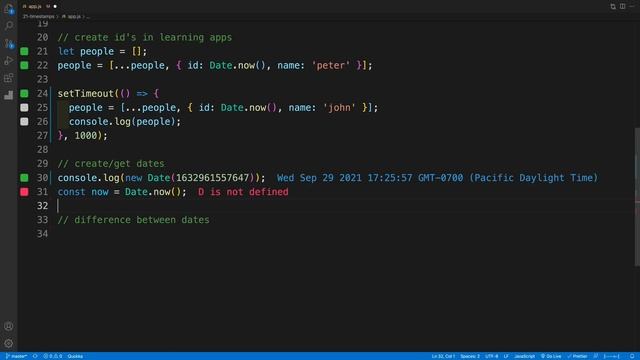Click UTF-8 encoding in status bar
Viewport: 640px width, 360px height.
pos(491,356)
